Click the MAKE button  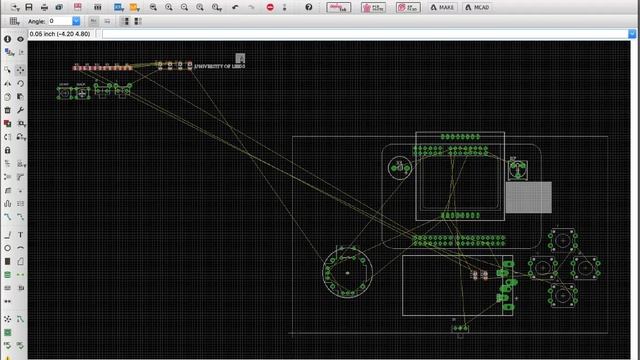[442, 7]
